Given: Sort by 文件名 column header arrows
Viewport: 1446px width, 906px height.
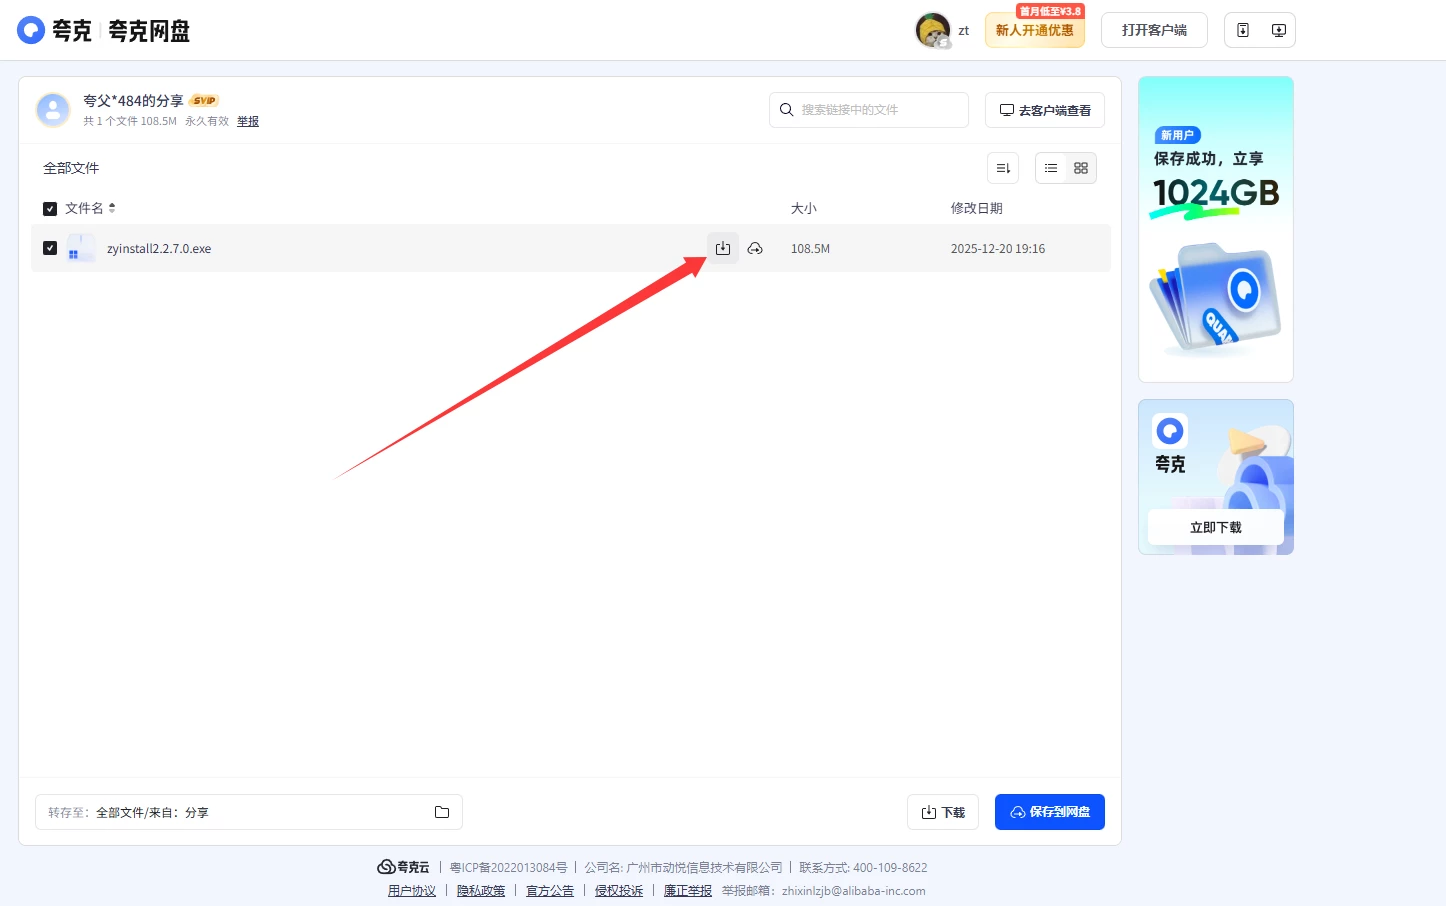Looking at the screenshot, I should [112, 208].
